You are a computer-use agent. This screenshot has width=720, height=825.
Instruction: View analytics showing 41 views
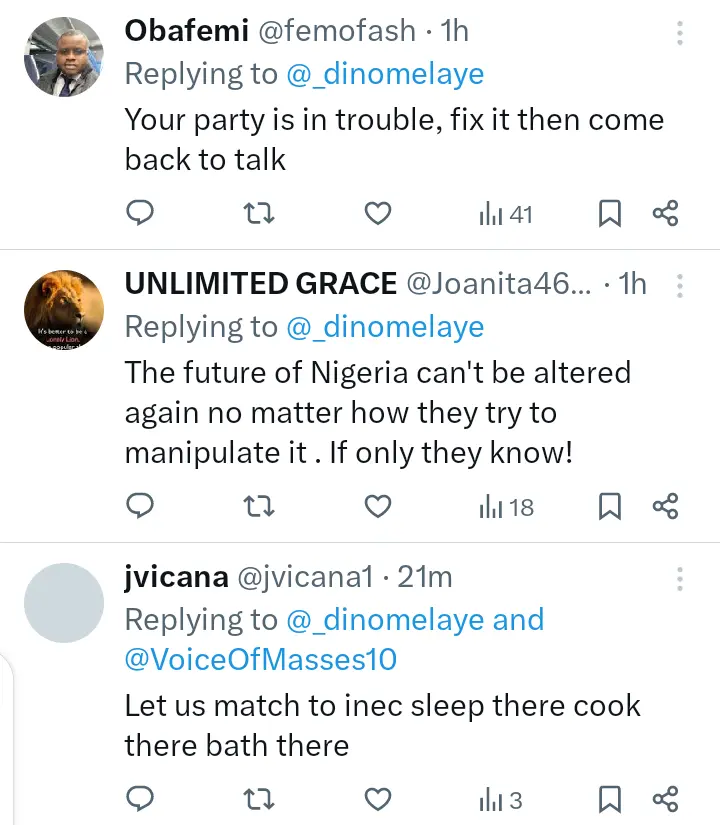506,213
